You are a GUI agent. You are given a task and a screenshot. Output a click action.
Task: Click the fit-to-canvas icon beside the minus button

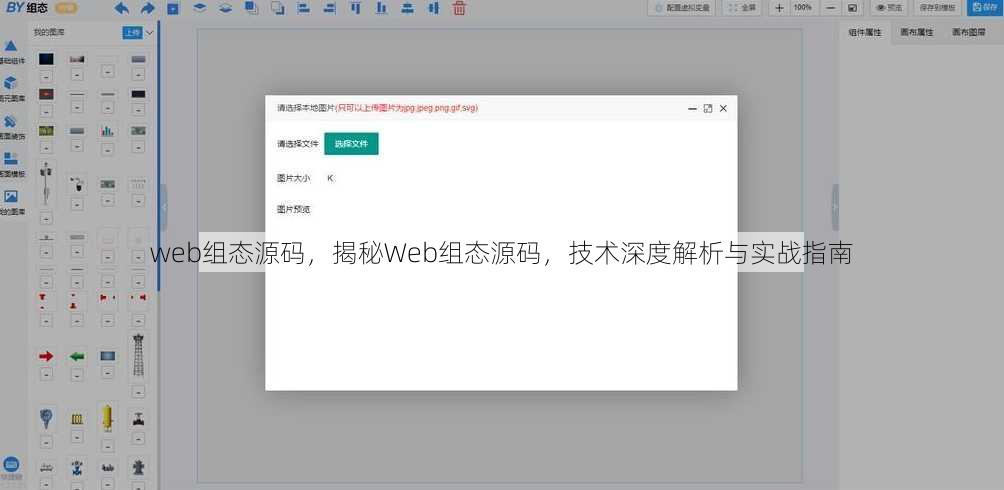852,8
